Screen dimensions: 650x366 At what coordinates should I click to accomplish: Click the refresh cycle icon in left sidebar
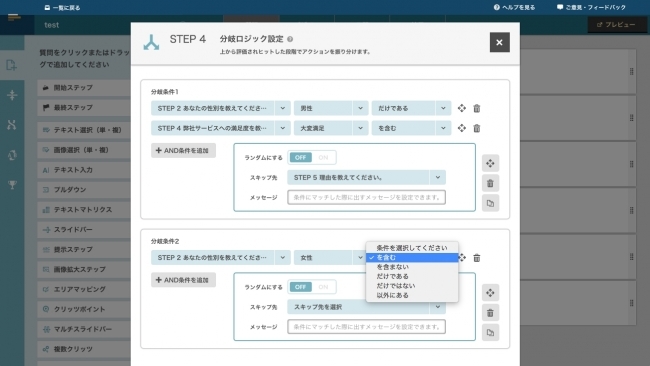12,155
